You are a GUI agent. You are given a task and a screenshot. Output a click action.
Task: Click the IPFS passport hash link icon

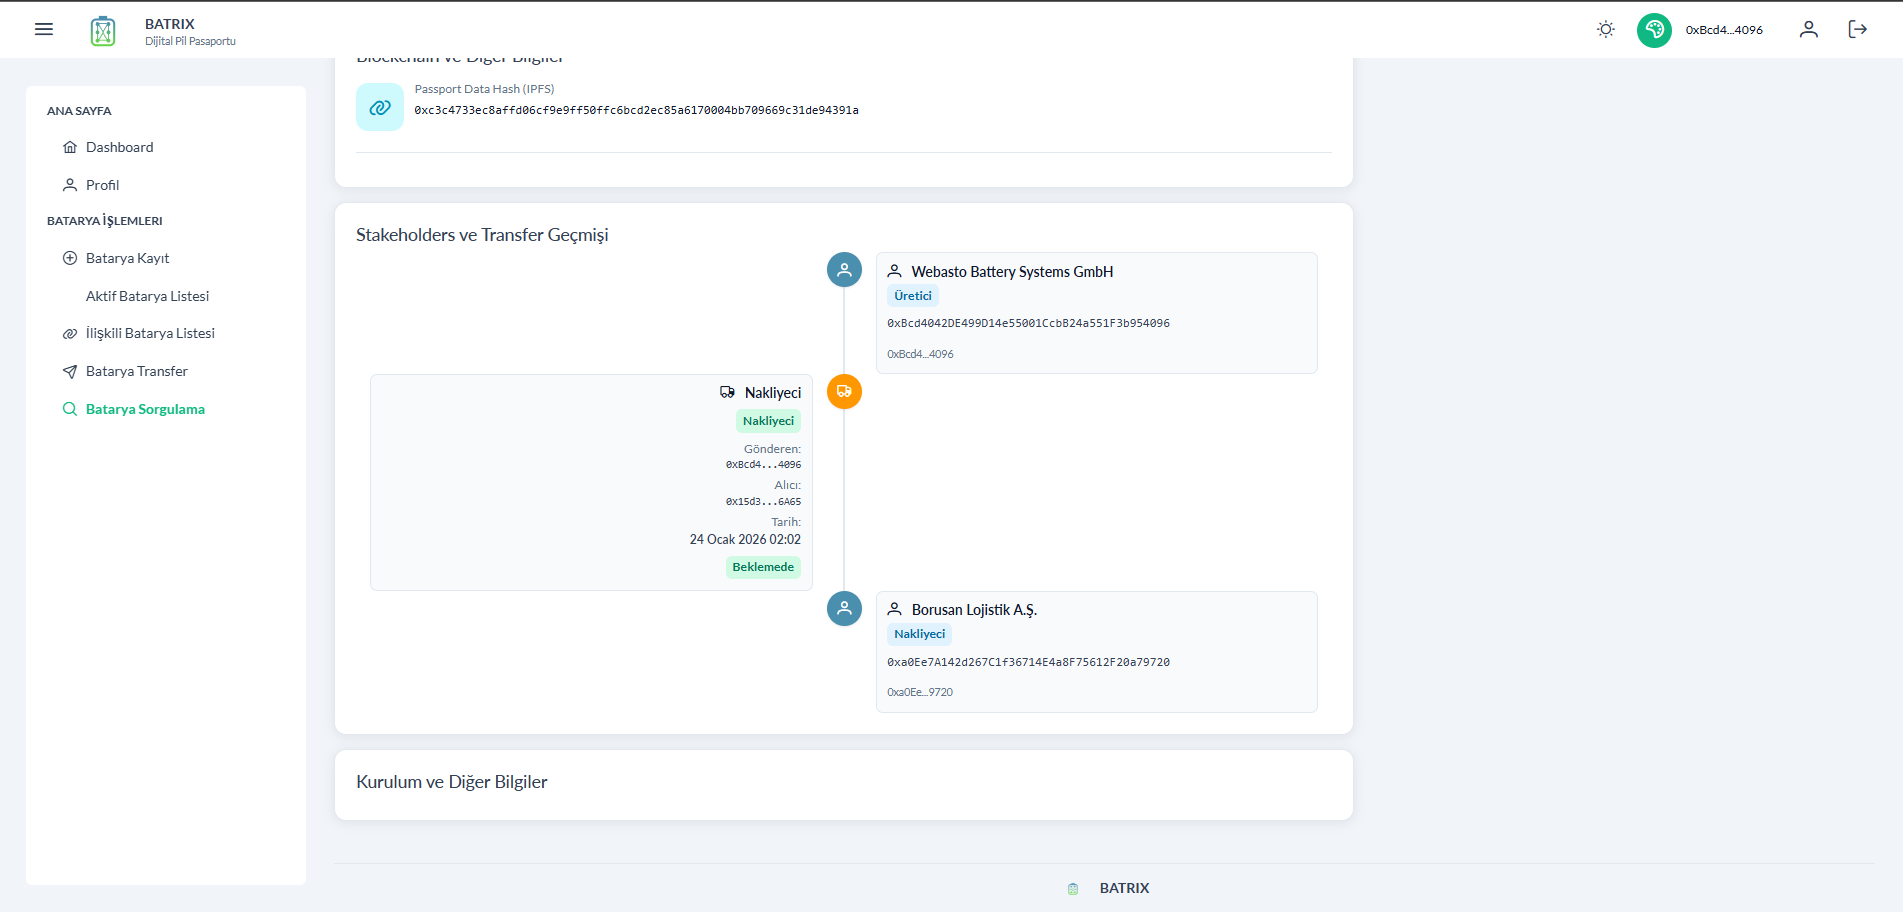point(380,107)
